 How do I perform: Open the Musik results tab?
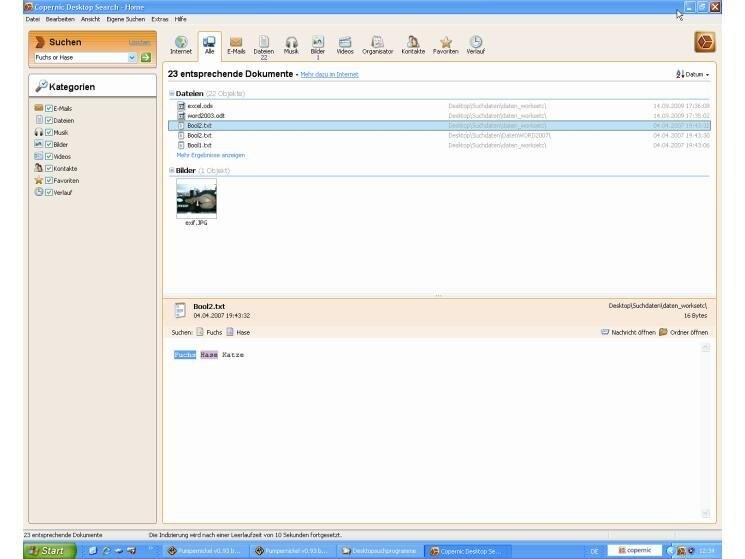(291, 45)
